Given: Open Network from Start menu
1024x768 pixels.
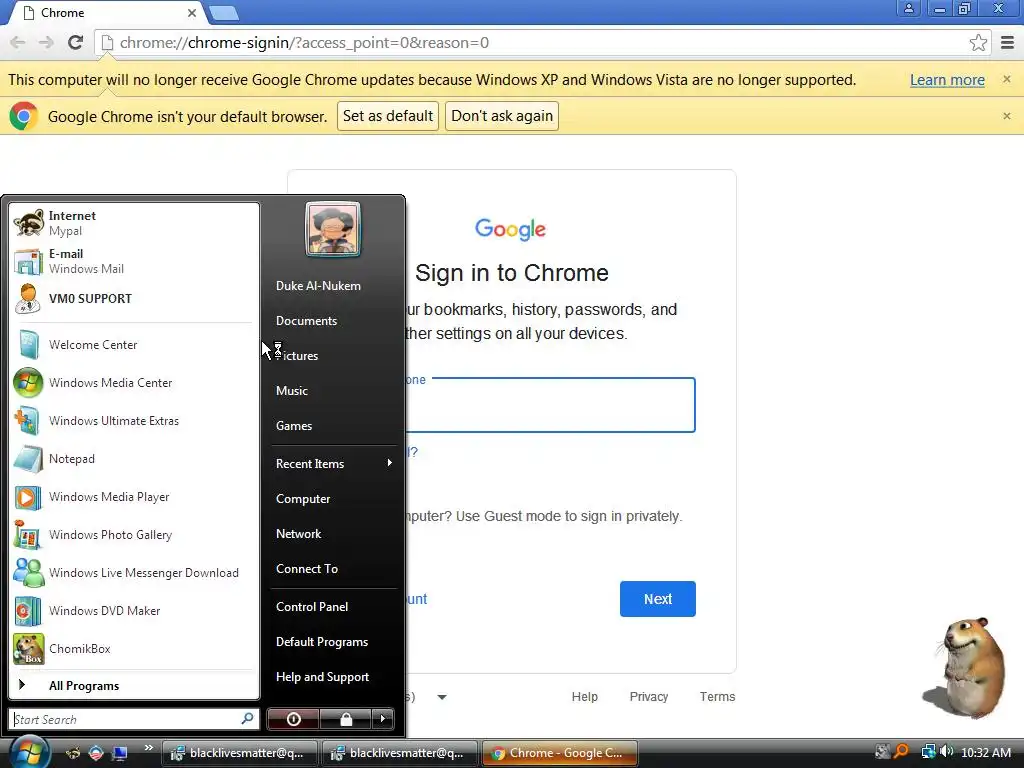Looking at the screenshot, I should coord(298,534).
